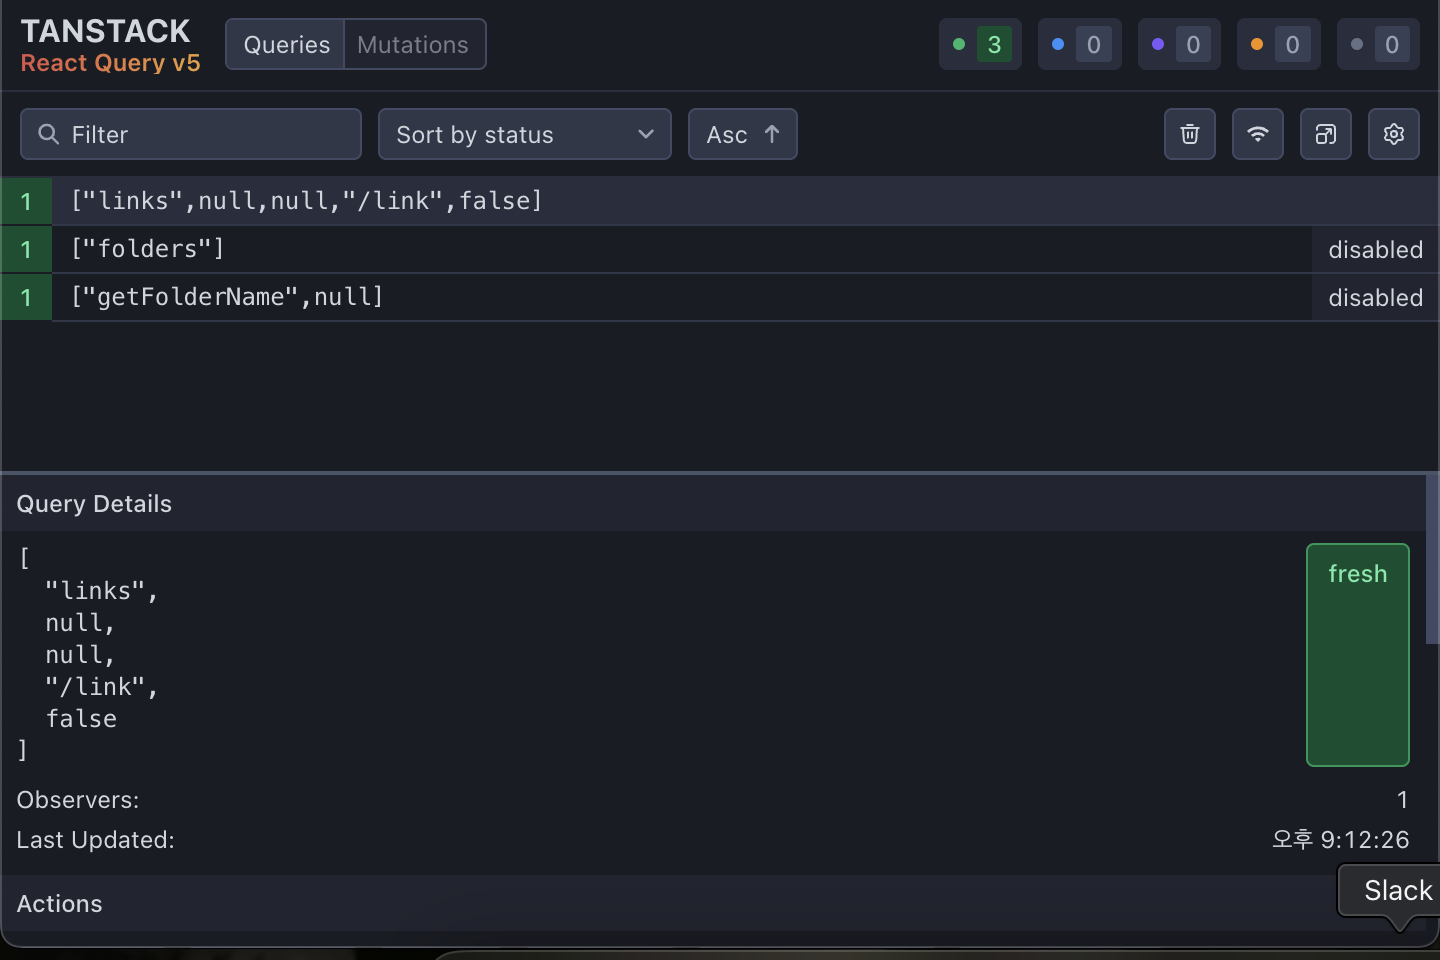Select the links query row
Viewport: 1440px width, 960px height.
pyautogui.click(x=720, y=201)
